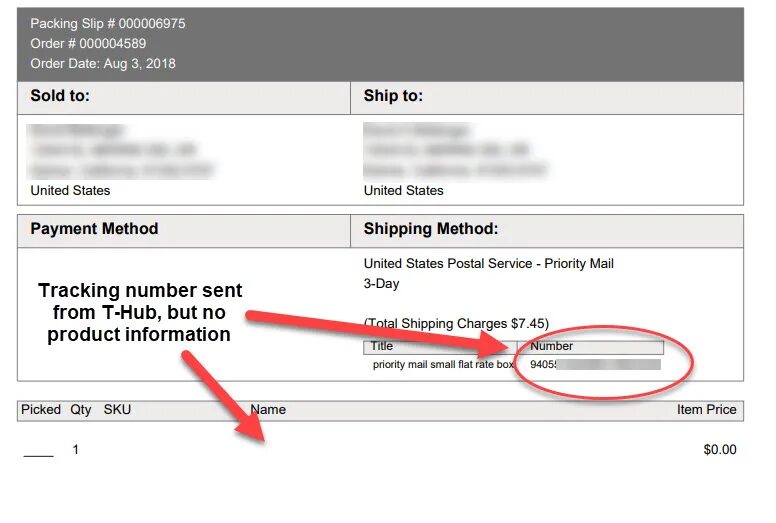
Task: Click the Item Price column header
Action: 706,409
